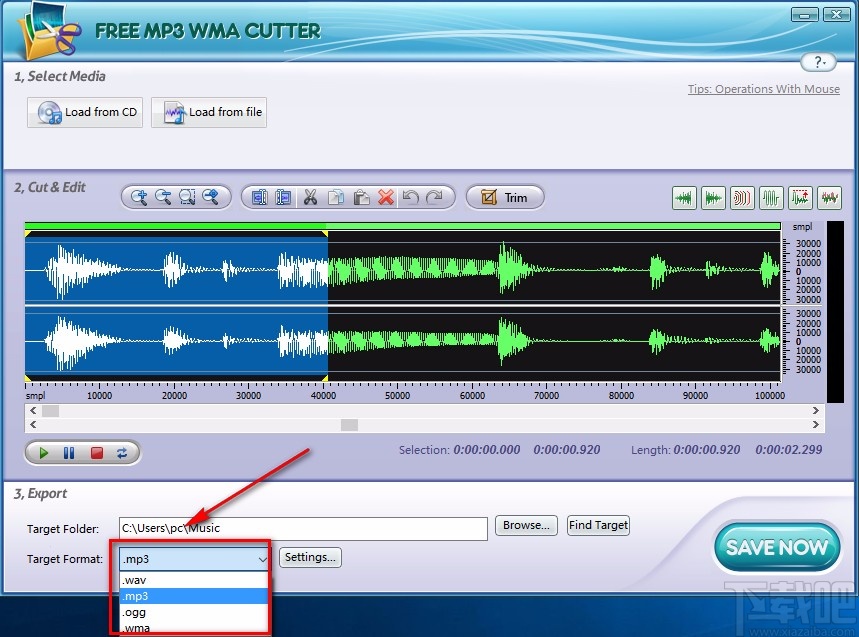Click the lower channel waveform
The height and width of the screenshot is (637, 859).
coord(403,341)
